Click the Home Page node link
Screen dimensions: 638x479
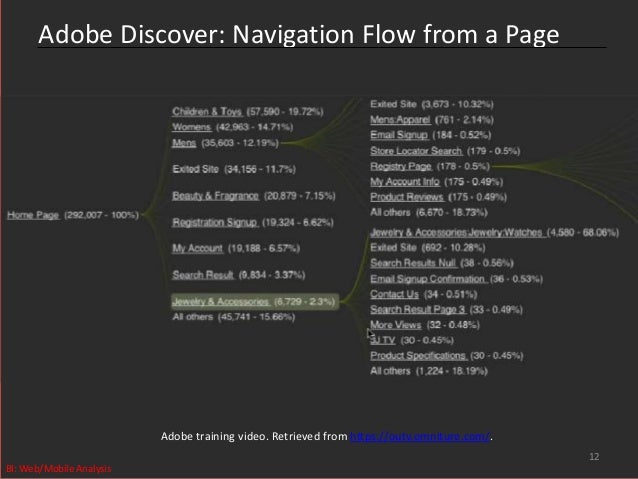[33, 215]
